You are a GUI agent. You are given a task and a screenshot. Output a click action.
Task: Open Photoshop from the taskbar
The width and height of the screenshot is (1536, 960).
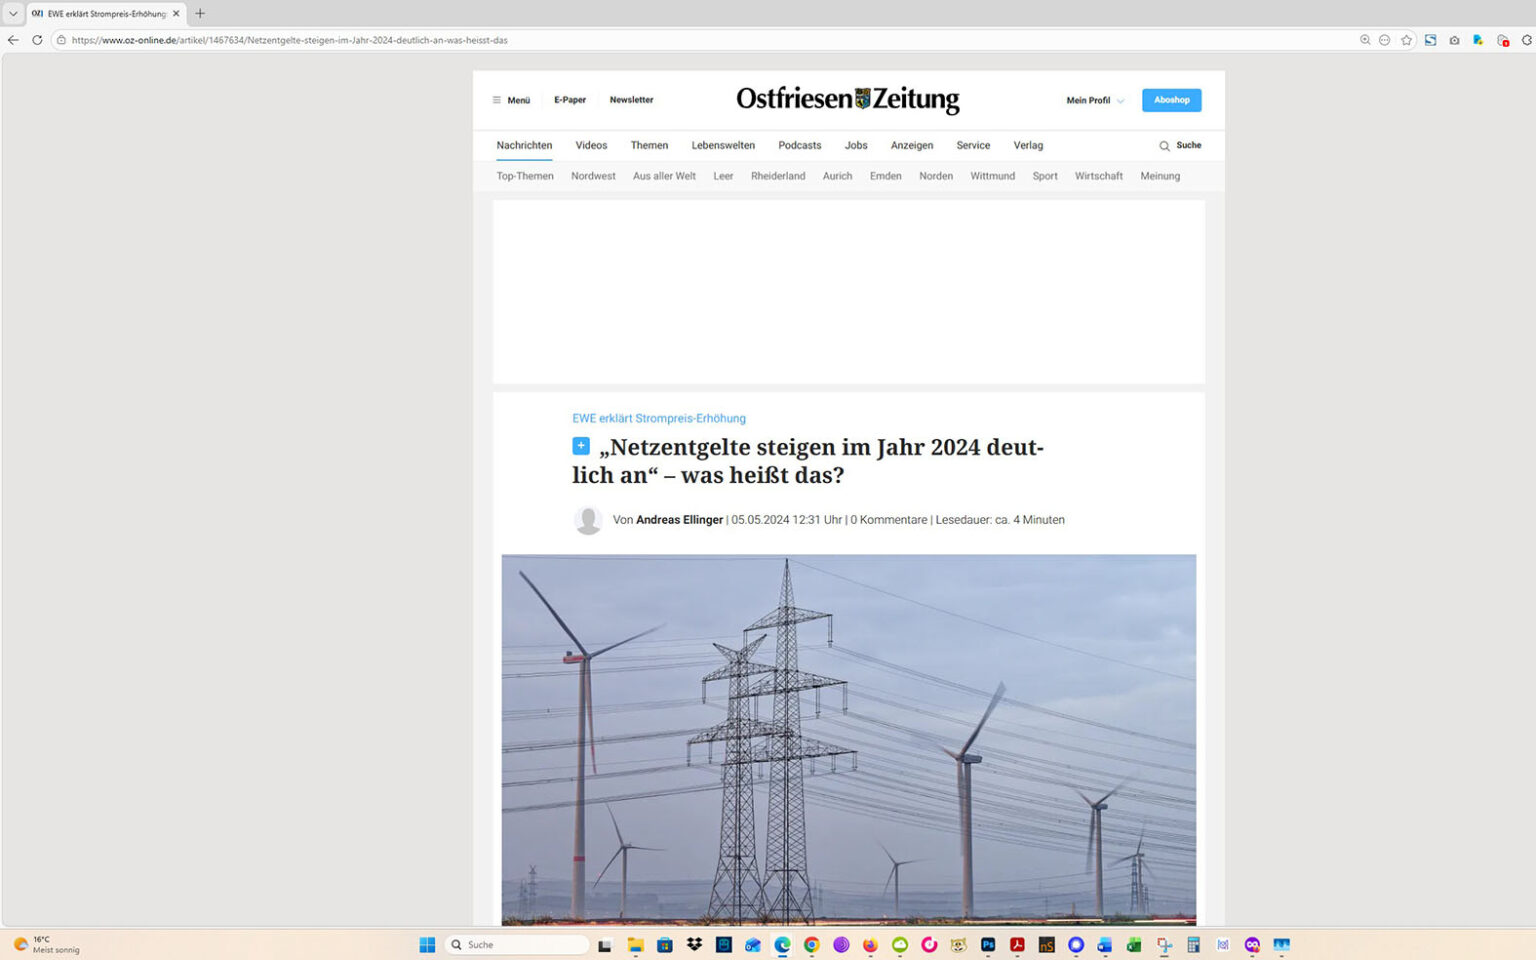[x=987, y=945]
